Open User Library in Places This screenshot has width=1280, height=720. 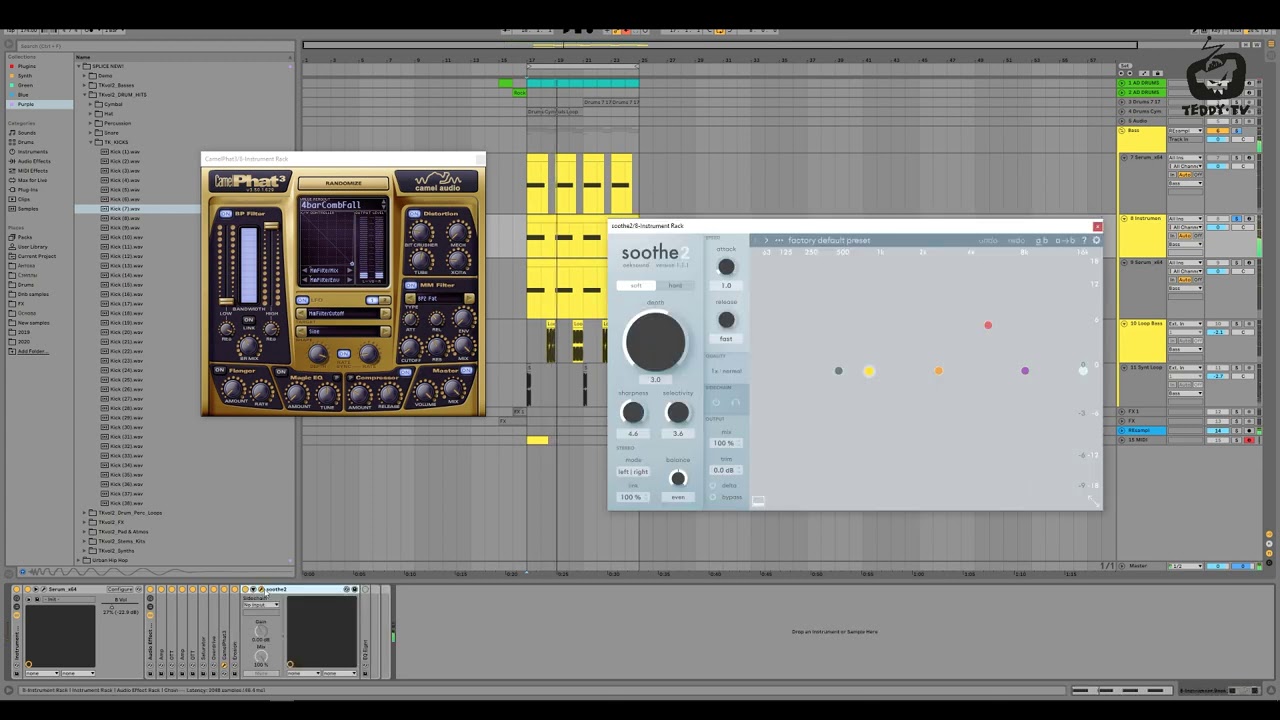(32, 247)
